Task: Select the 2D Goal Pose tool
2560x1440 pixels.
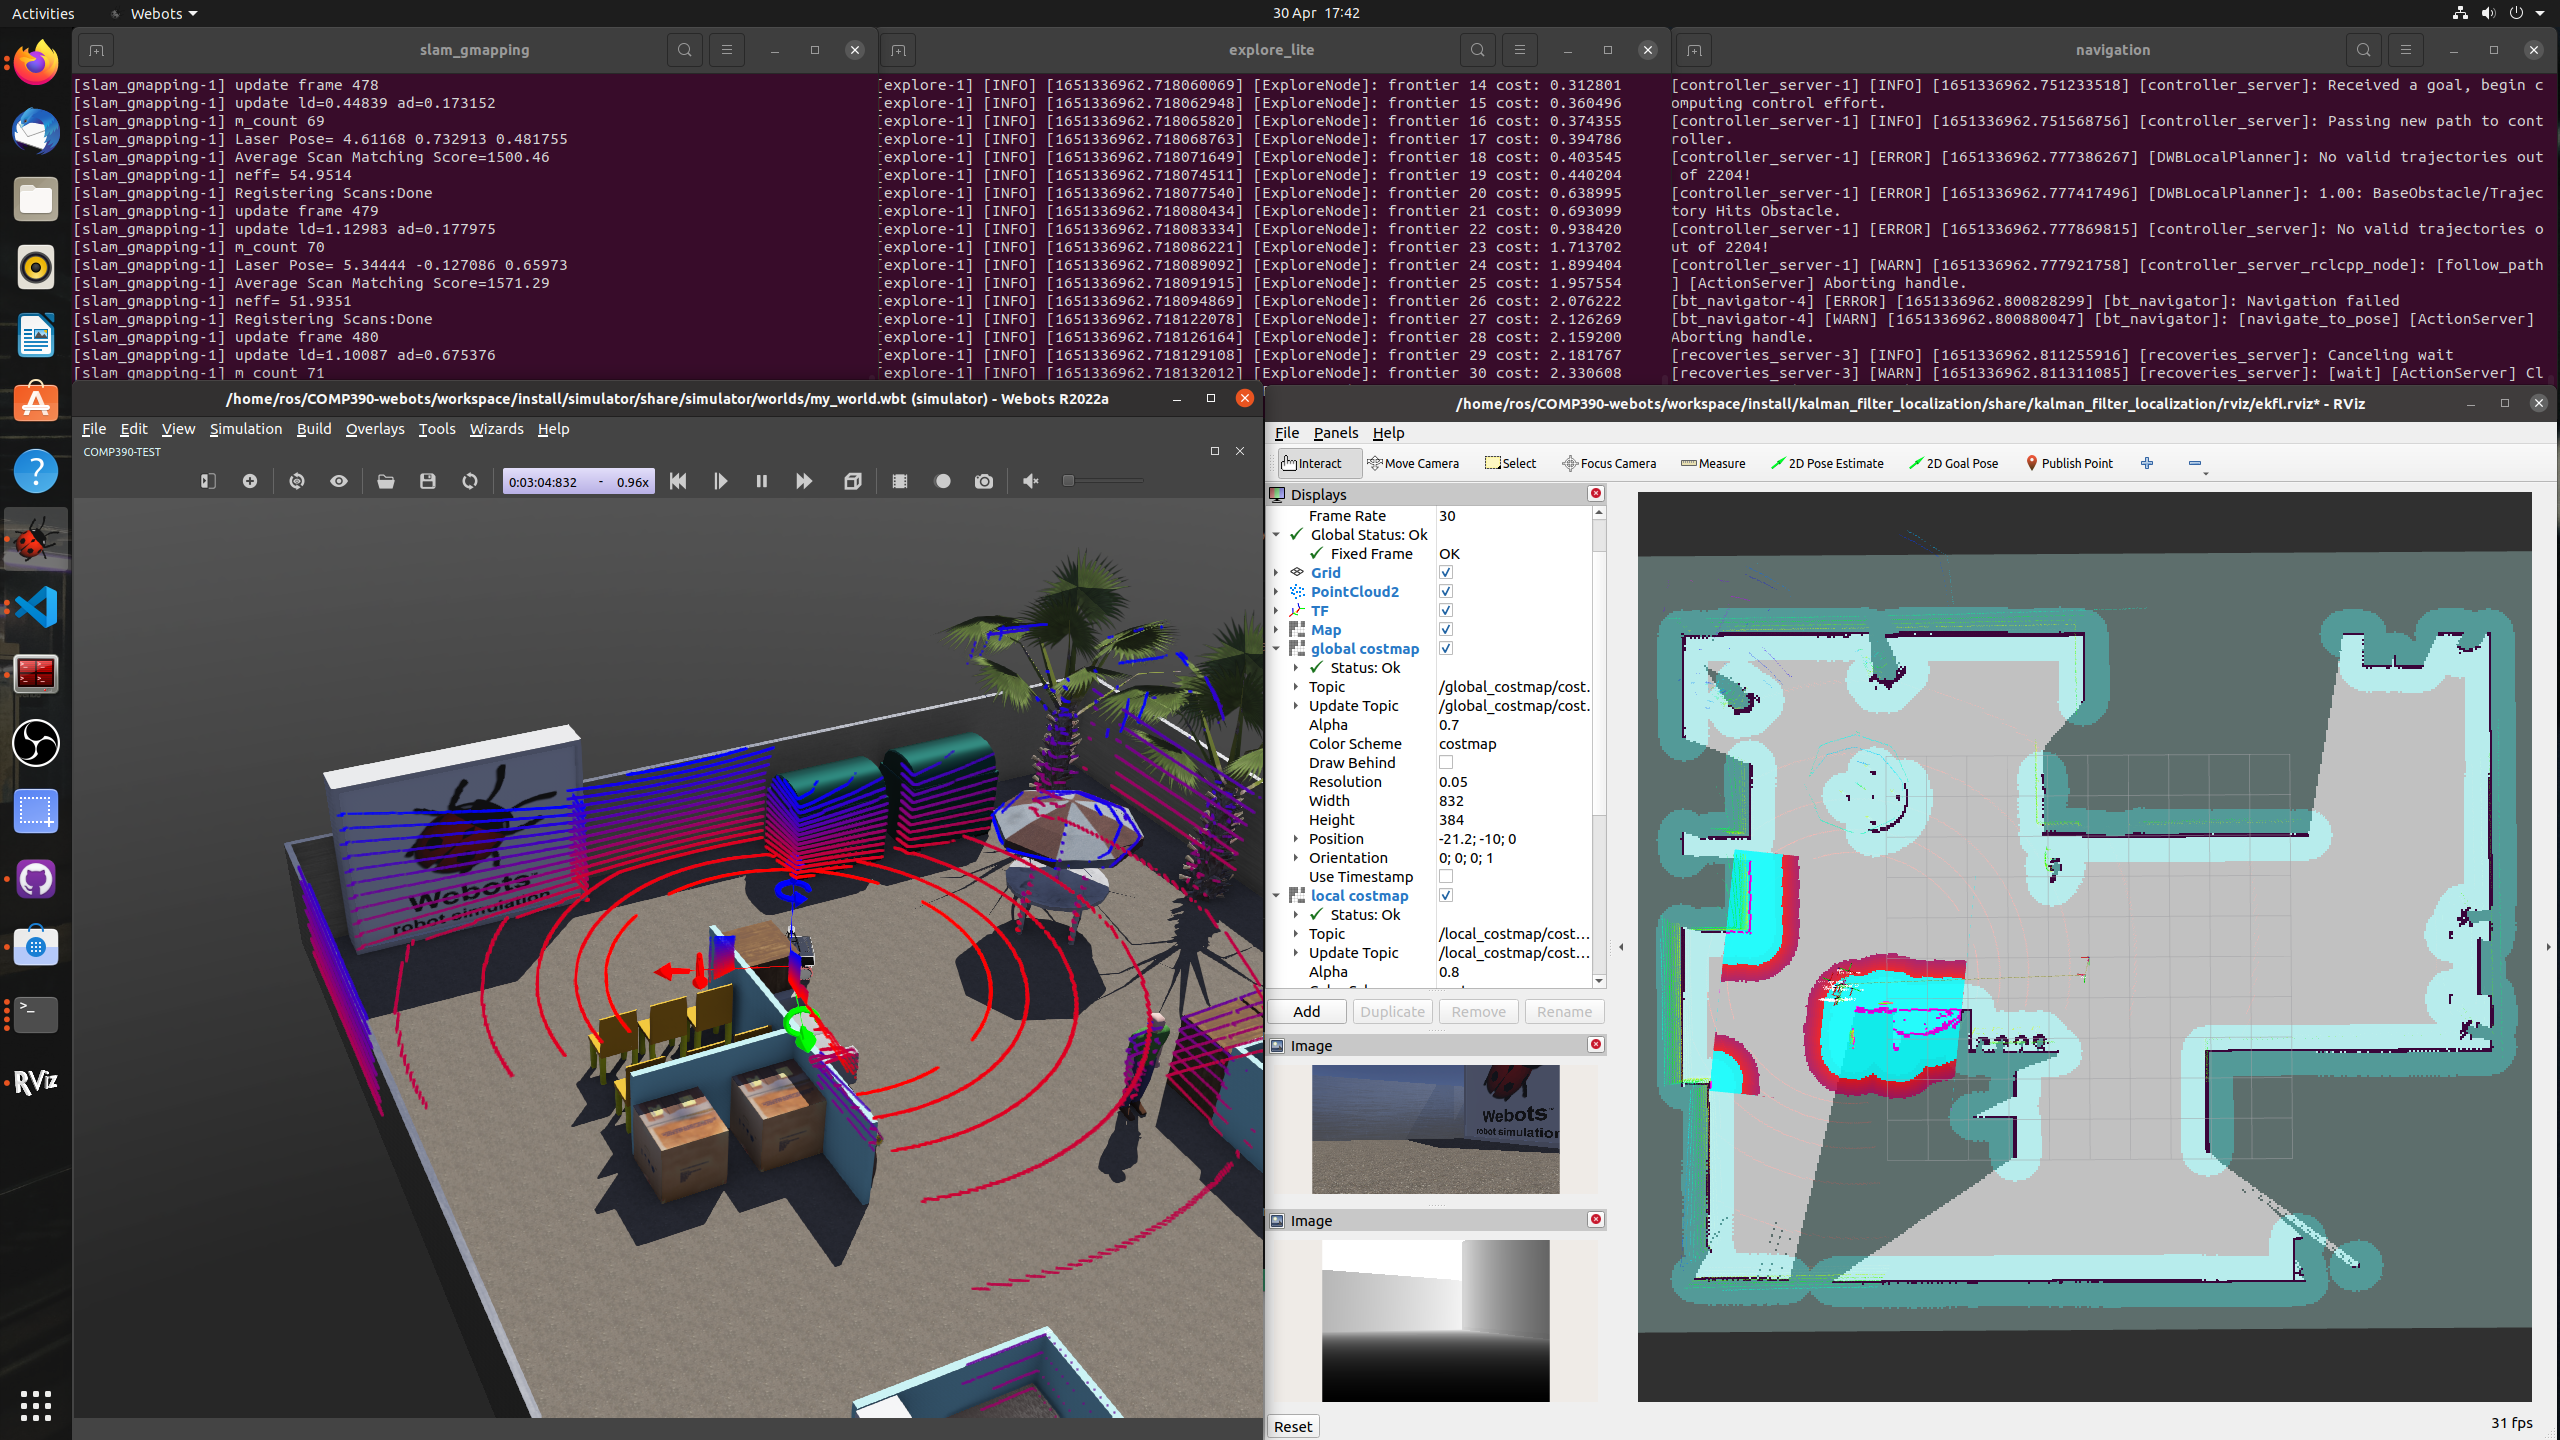Action: (x=1953, y=463)
